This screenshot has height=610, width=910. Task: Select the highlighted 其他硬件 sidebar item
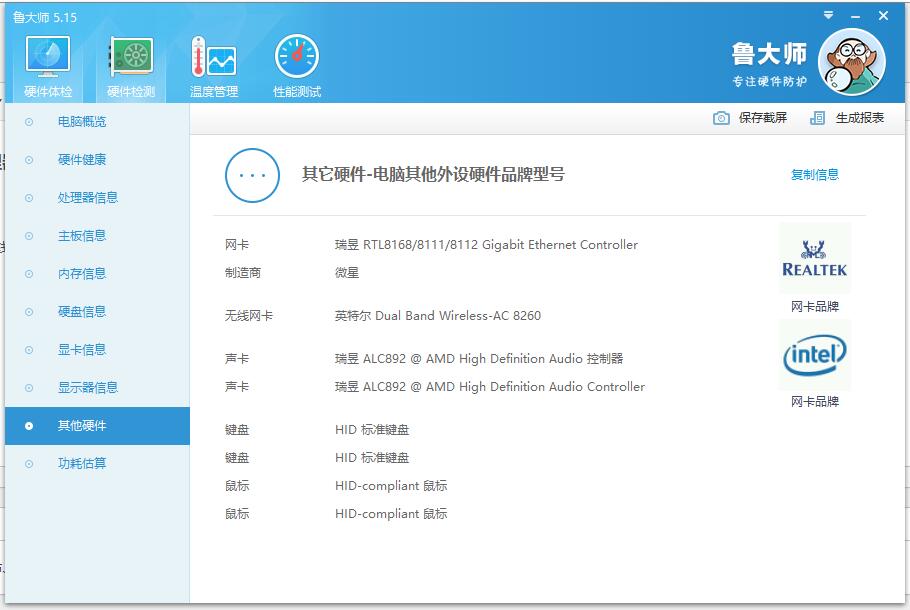tap(98, 425)
